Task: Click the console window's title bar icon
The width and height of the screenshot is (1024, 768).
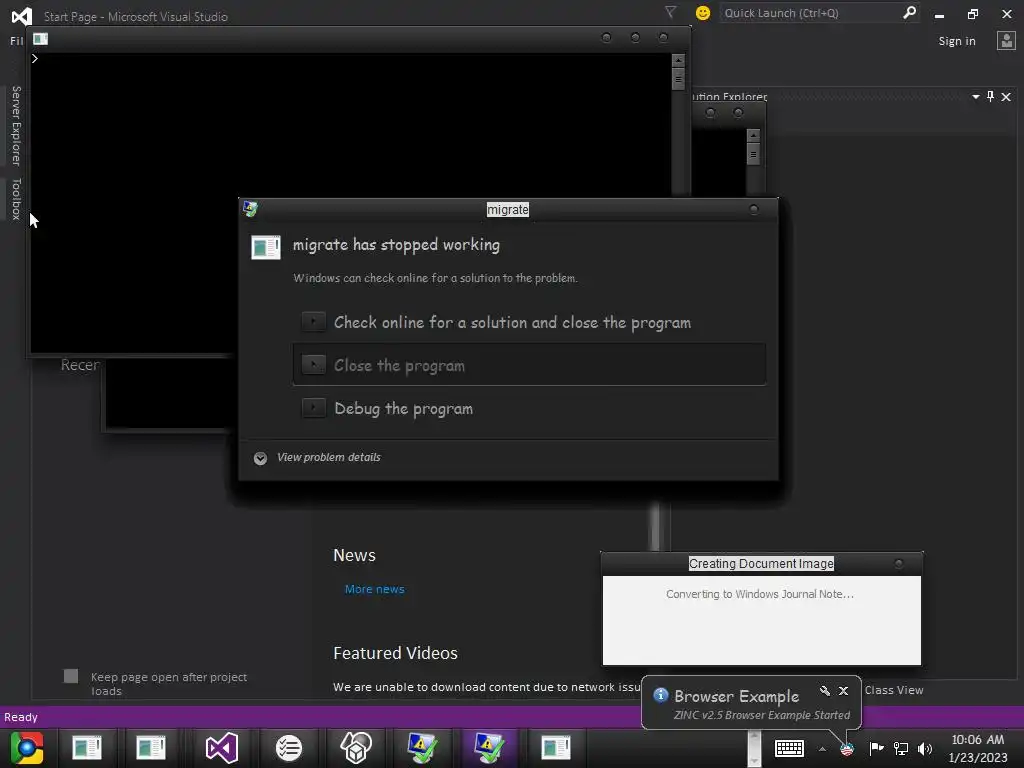Action: pyautogui.click(x=40, y=39)
